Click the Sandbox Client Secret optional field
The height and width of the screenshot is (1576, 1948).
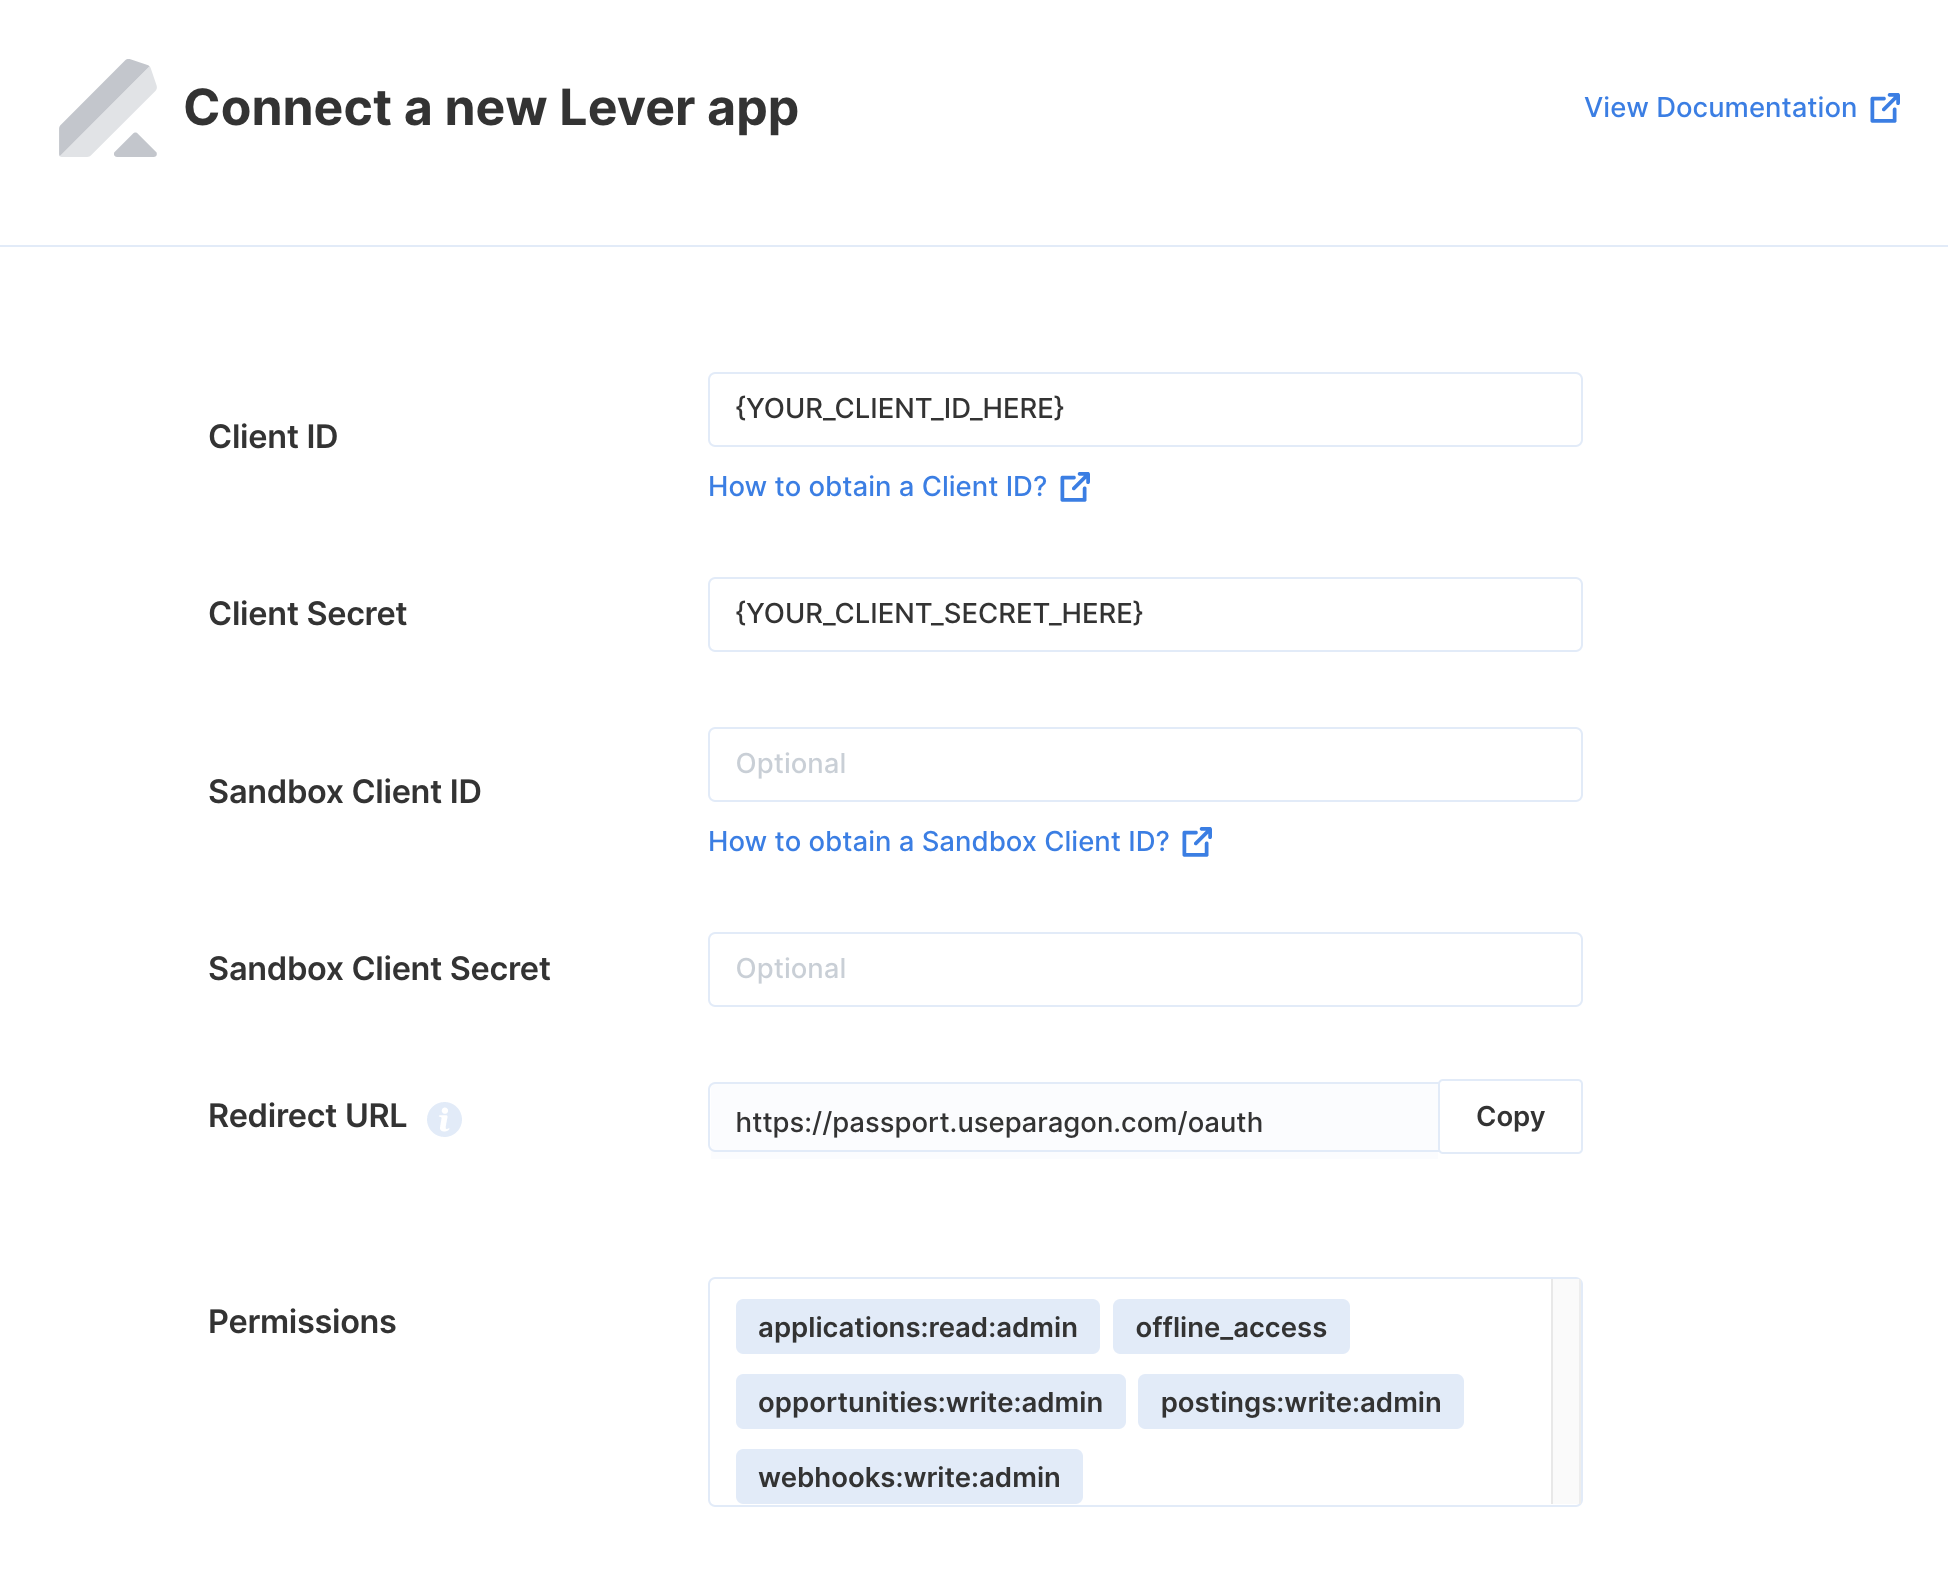(x=1145, y=970)
